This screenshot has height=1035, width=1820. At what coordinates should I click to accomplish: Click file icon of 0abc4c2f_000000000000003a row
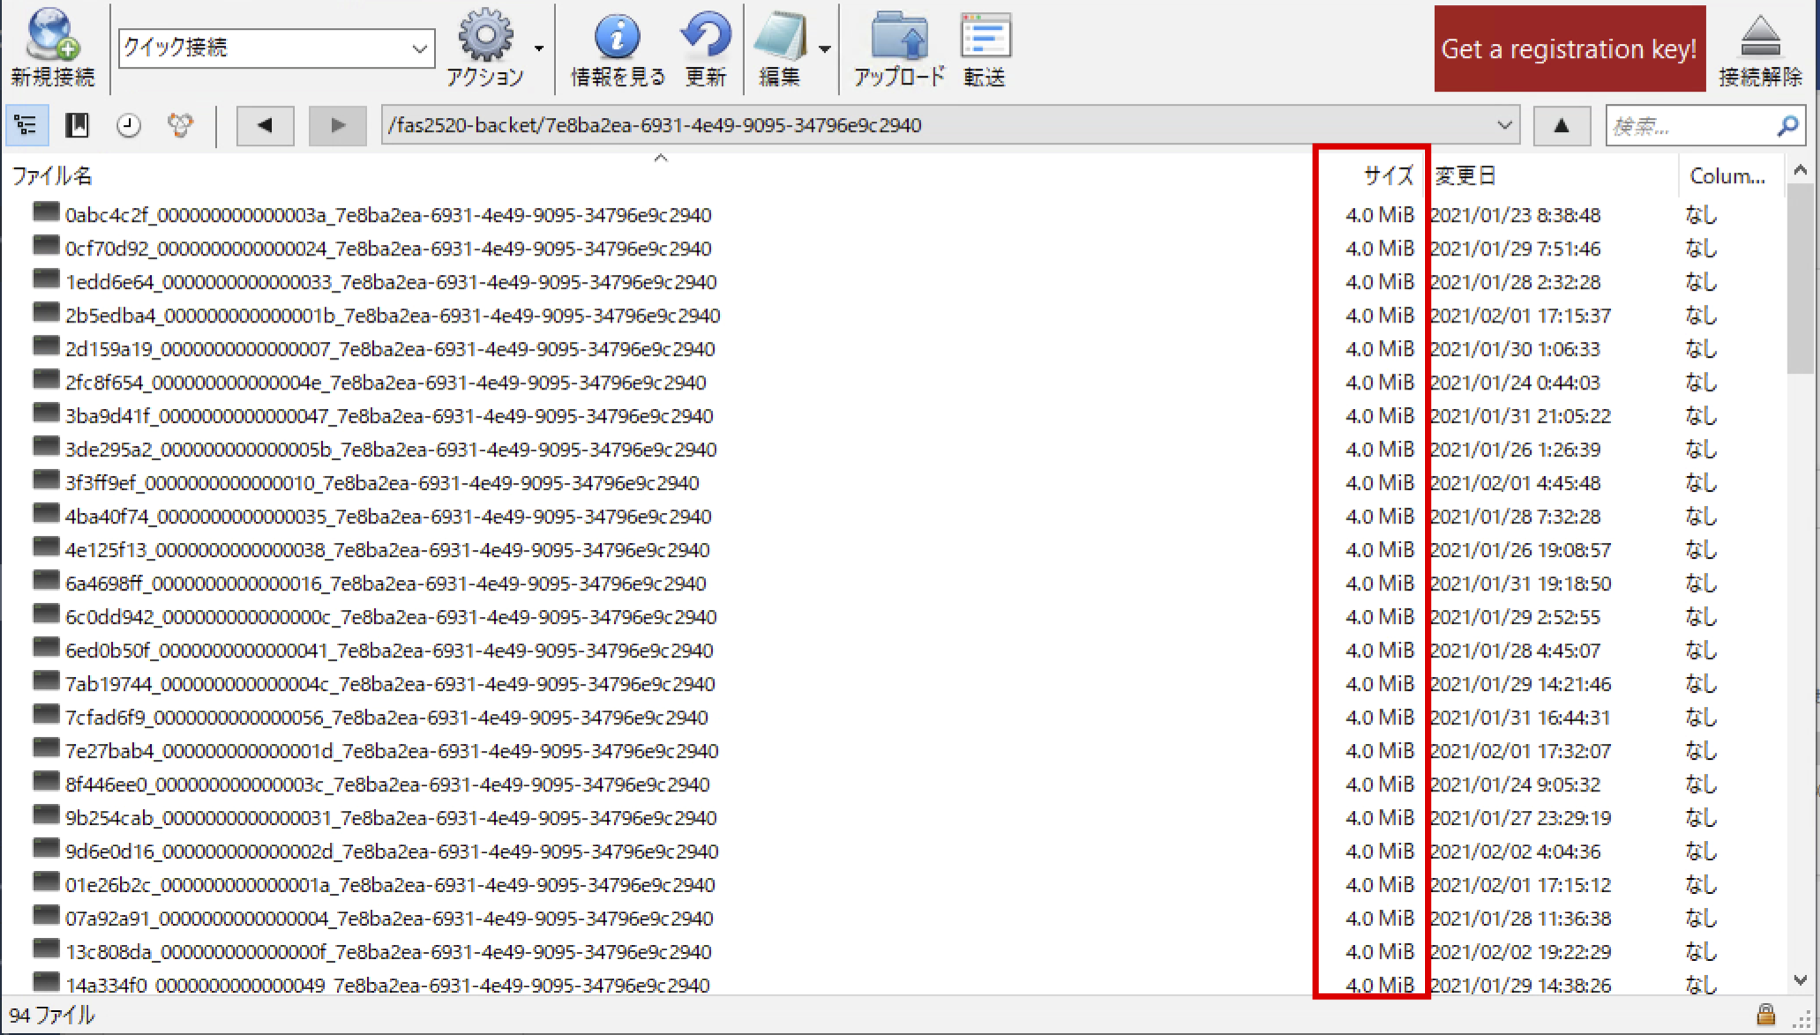click(x=46, y=212)
